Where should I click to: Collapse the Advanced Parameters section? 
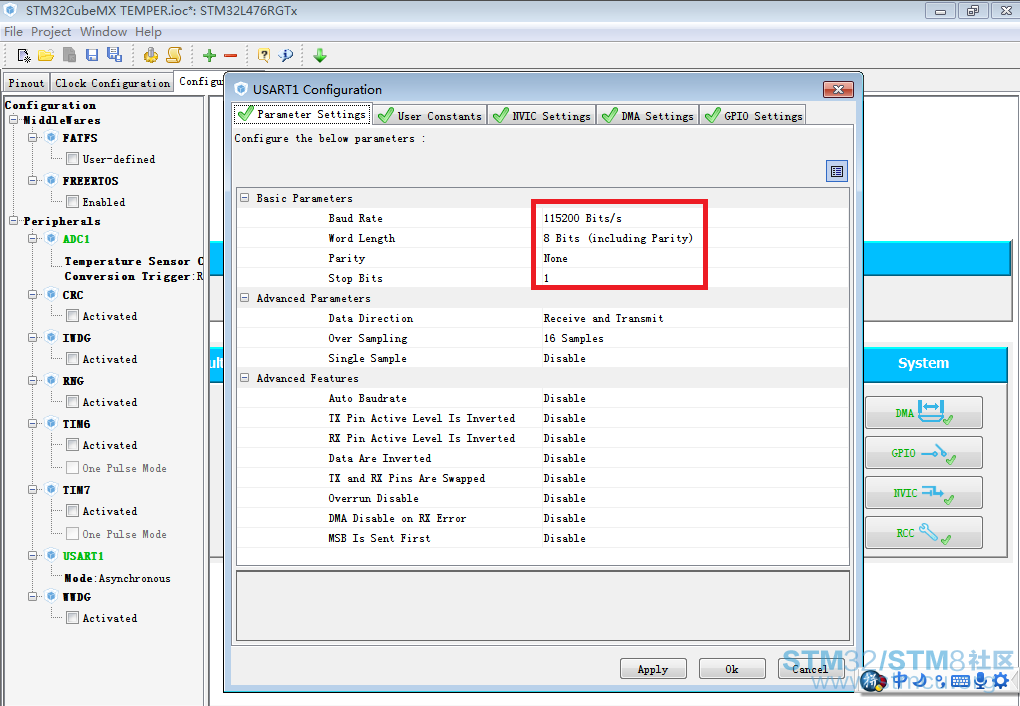tap(245, 298)
